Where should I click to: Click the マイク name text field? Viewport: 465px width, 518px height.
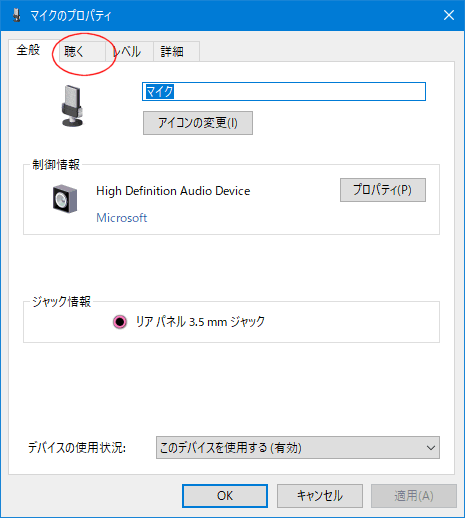284,91
